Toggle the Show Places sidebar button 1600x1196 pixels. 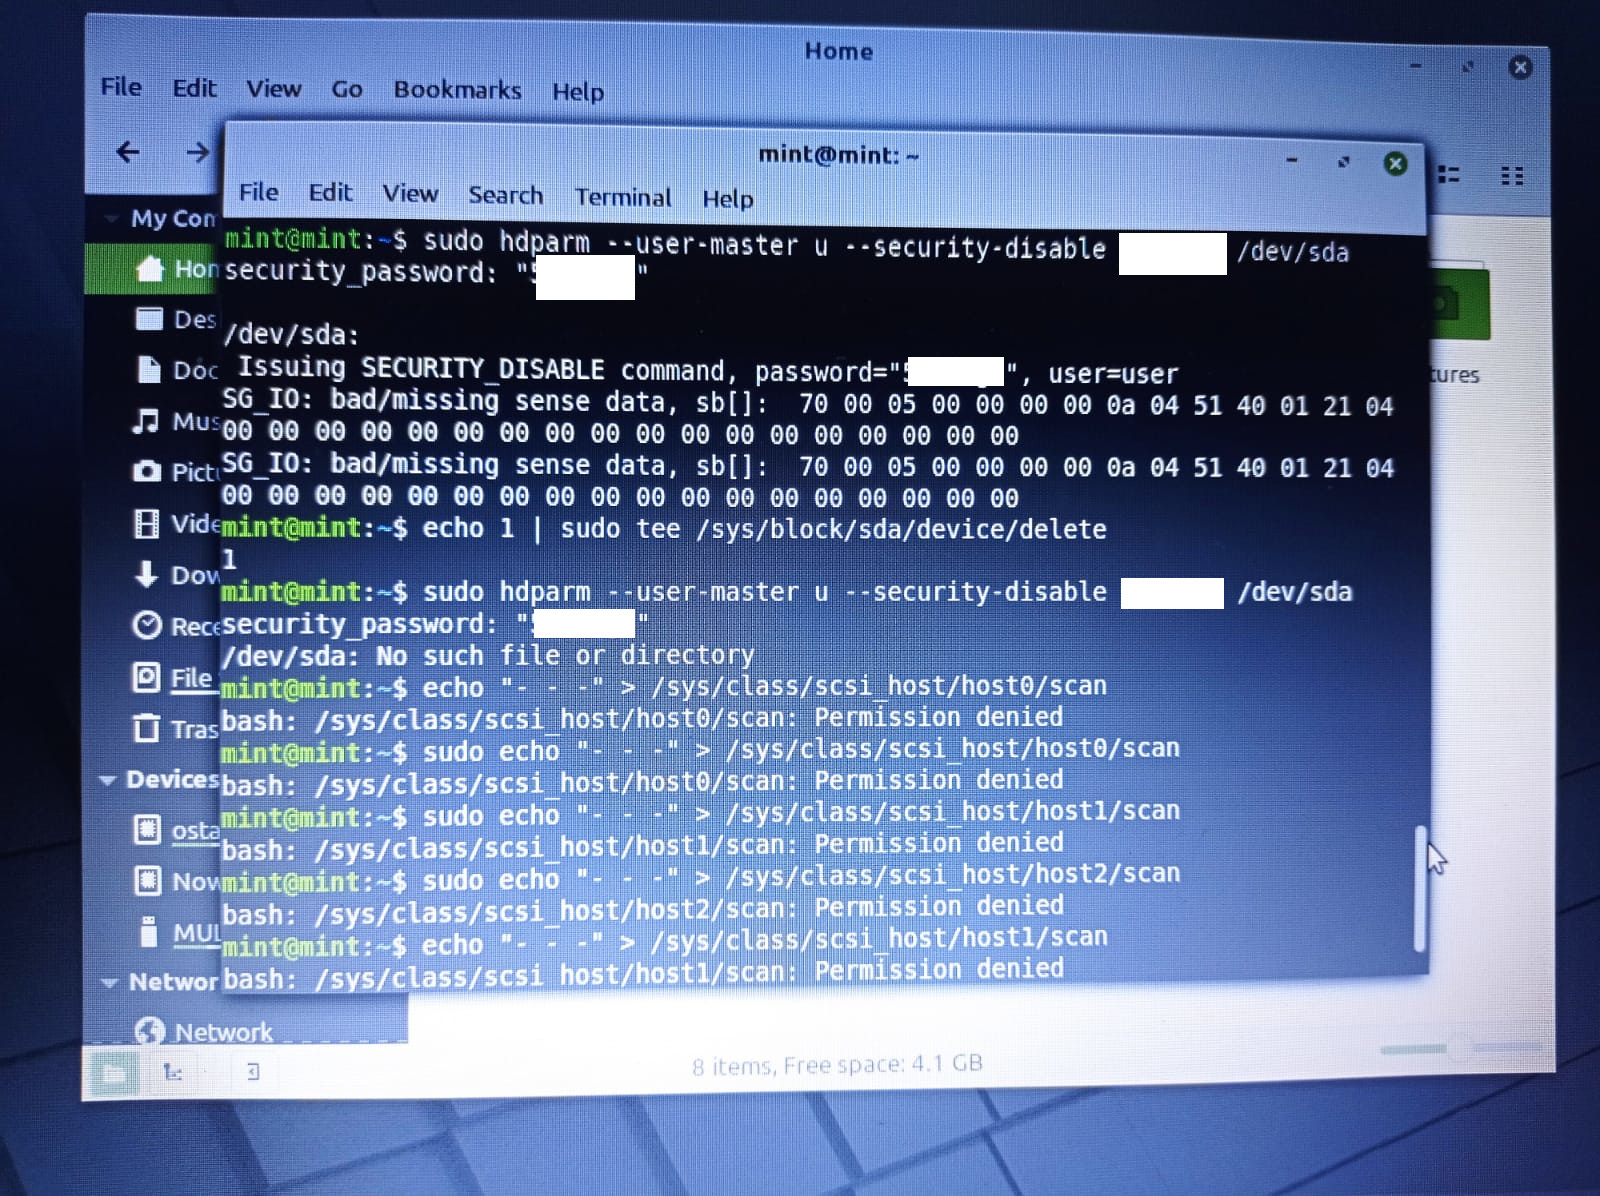pyautogui.click(x=114, y=1073)
